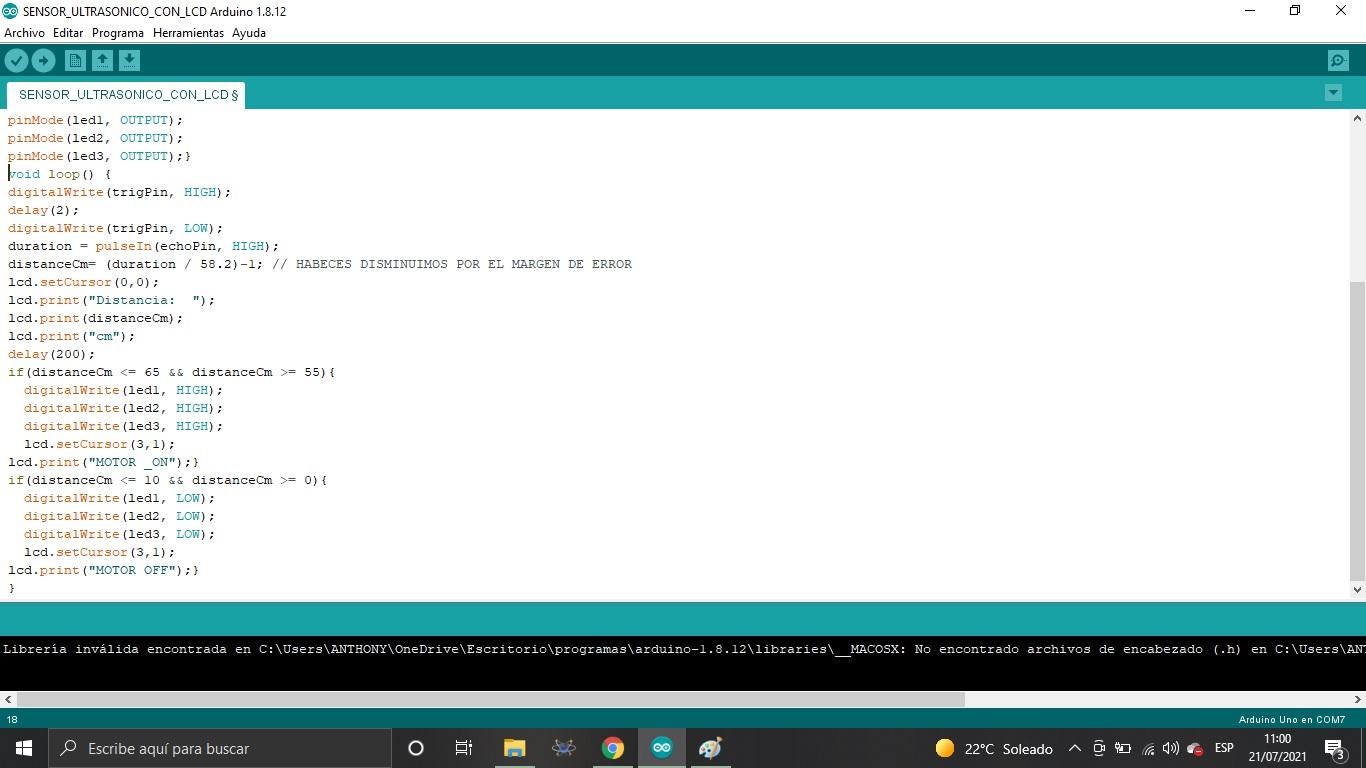Switch to the Arduino taskbar icon
This screenshot has width=1366, height=768.
coord(662,748)
